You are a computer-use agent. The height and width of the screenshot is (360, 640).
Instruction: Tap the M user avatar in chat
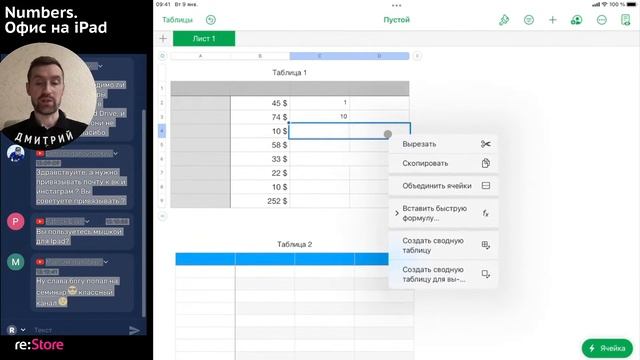tap(16, 262)
